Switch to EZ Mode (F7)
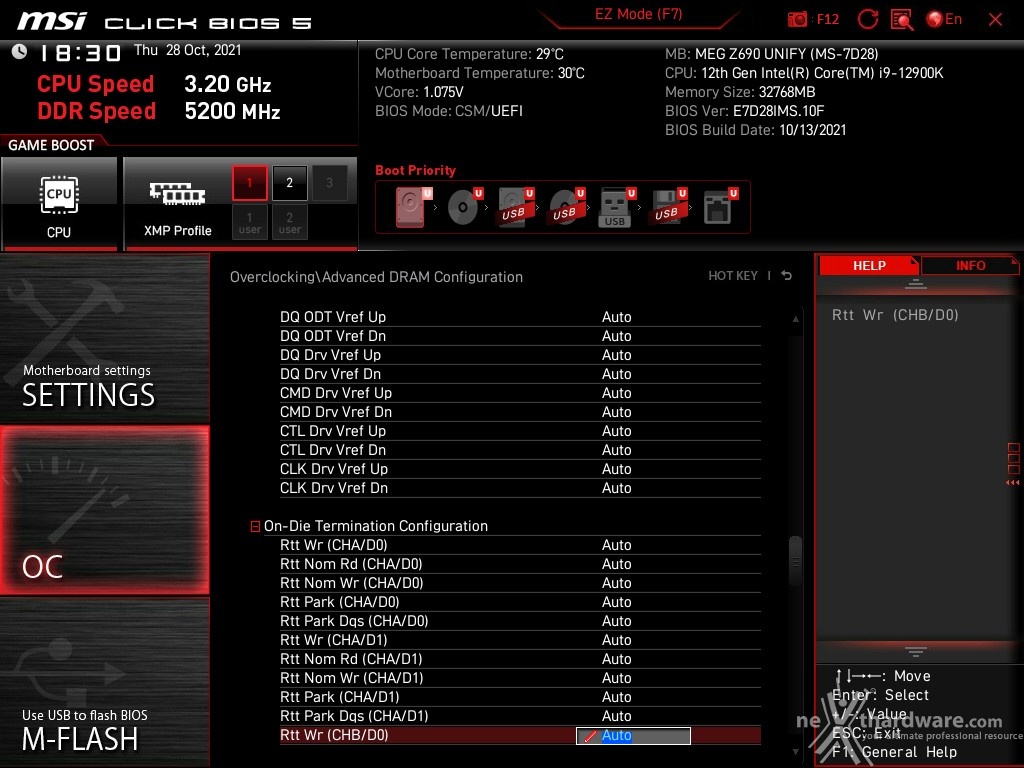Viewport: 1024px width, 768px height. point(639,14)
